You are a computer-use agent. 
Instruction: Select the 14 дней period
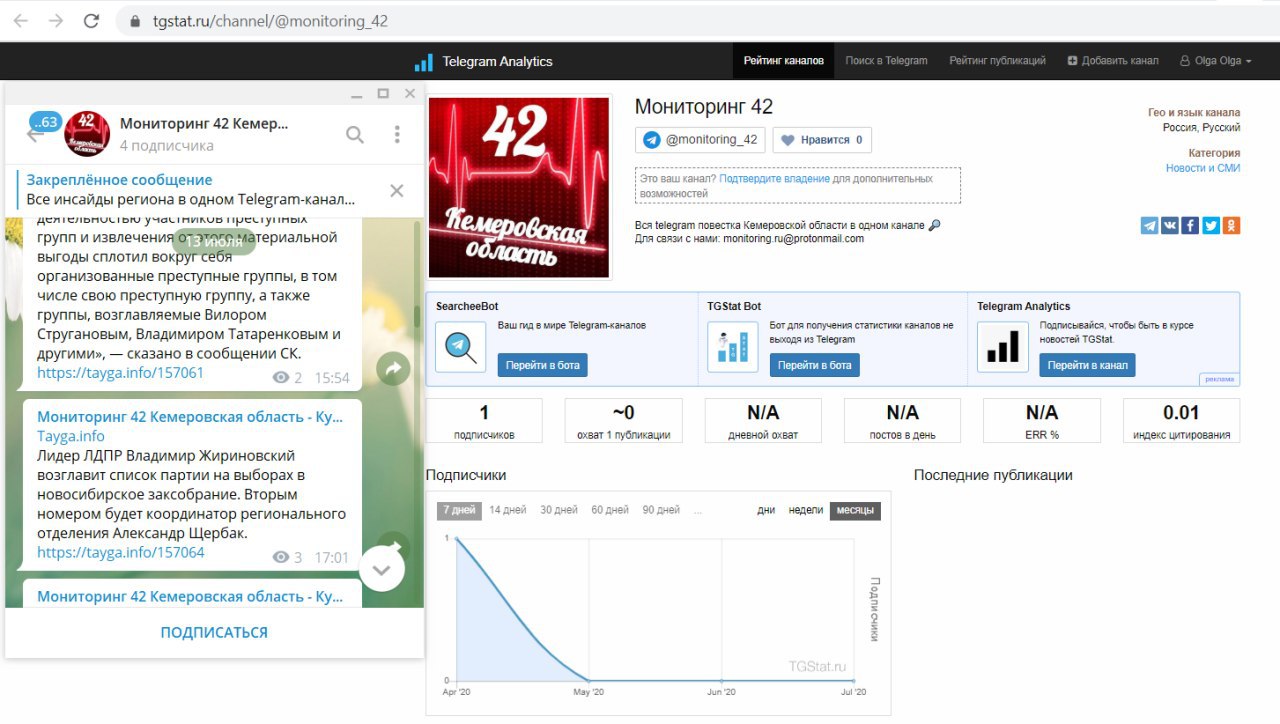pos(508,510)
